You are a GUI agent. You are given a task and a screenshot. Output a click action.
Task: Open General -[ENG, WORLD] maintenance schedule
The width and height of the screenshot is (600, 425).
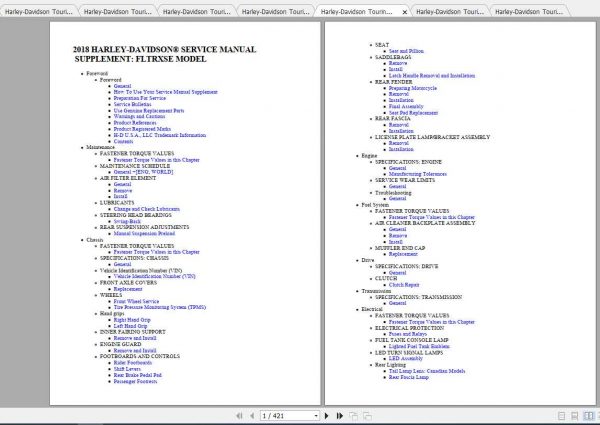point(143,172)
